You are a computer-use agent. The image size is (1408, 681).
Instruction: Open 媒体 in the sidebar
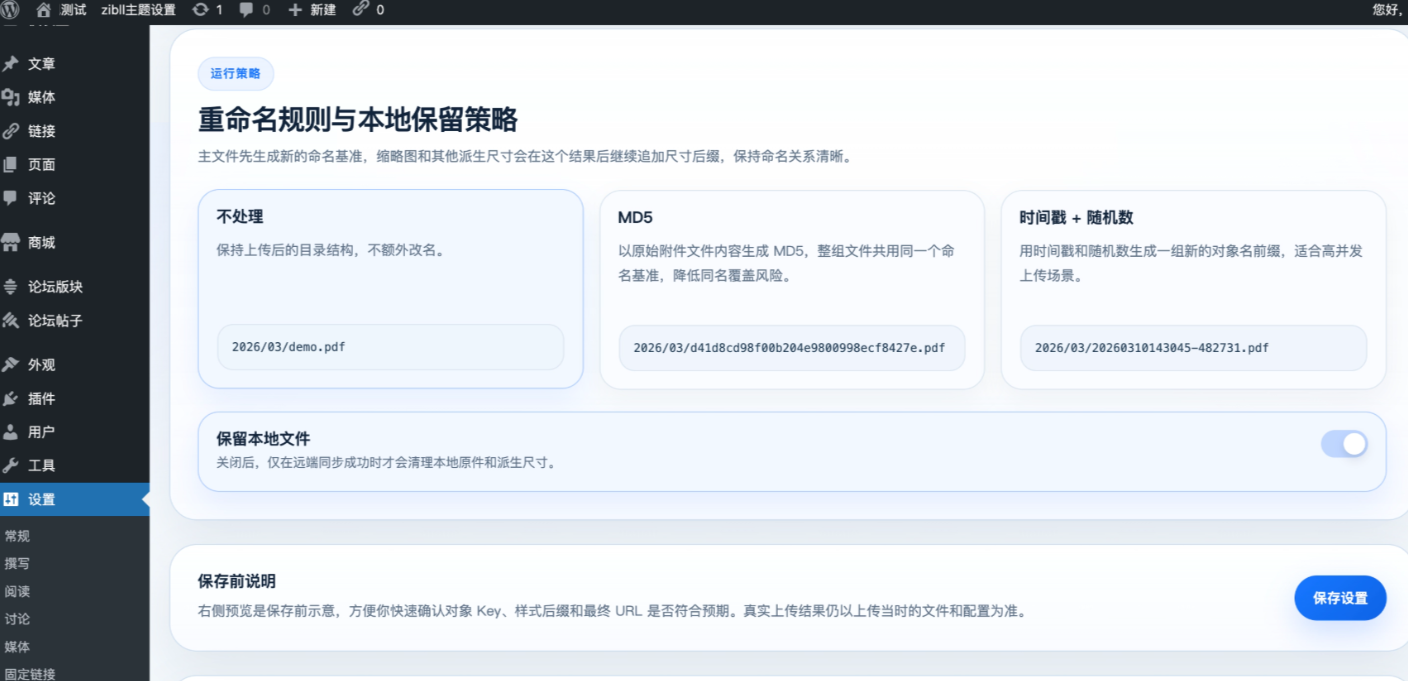pos(41,97)
